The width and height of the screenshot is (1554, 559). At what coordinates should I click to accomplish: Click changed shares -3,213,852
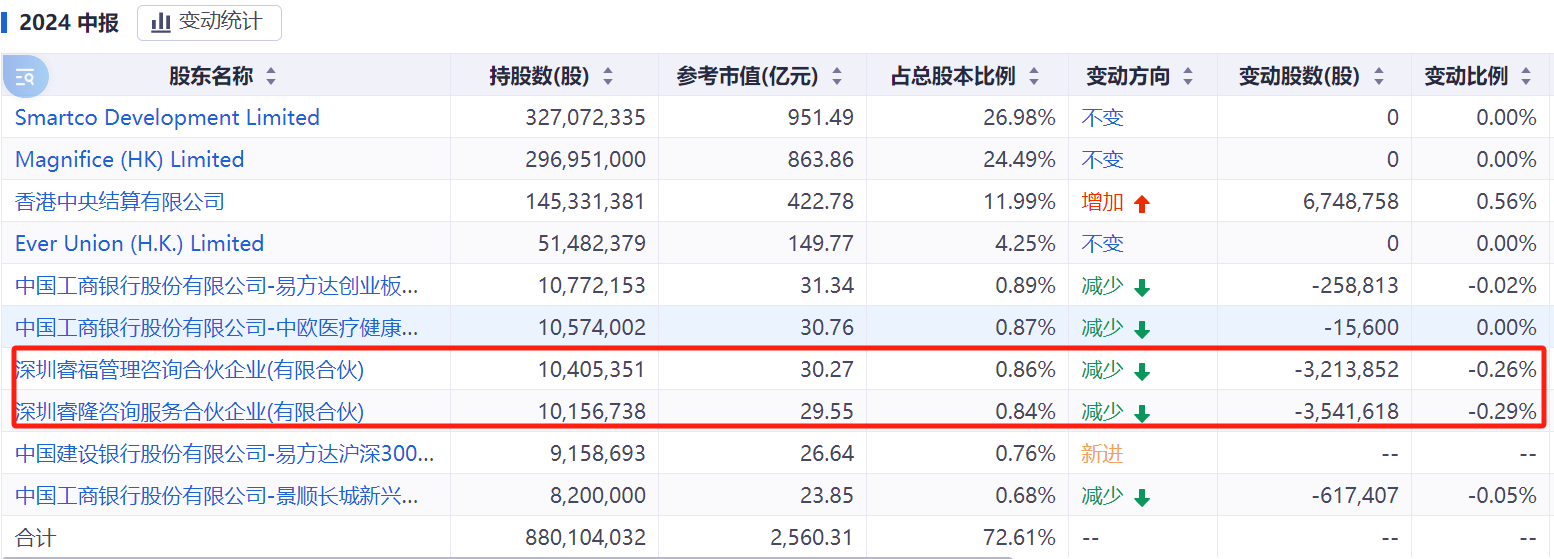[1347, 369]
